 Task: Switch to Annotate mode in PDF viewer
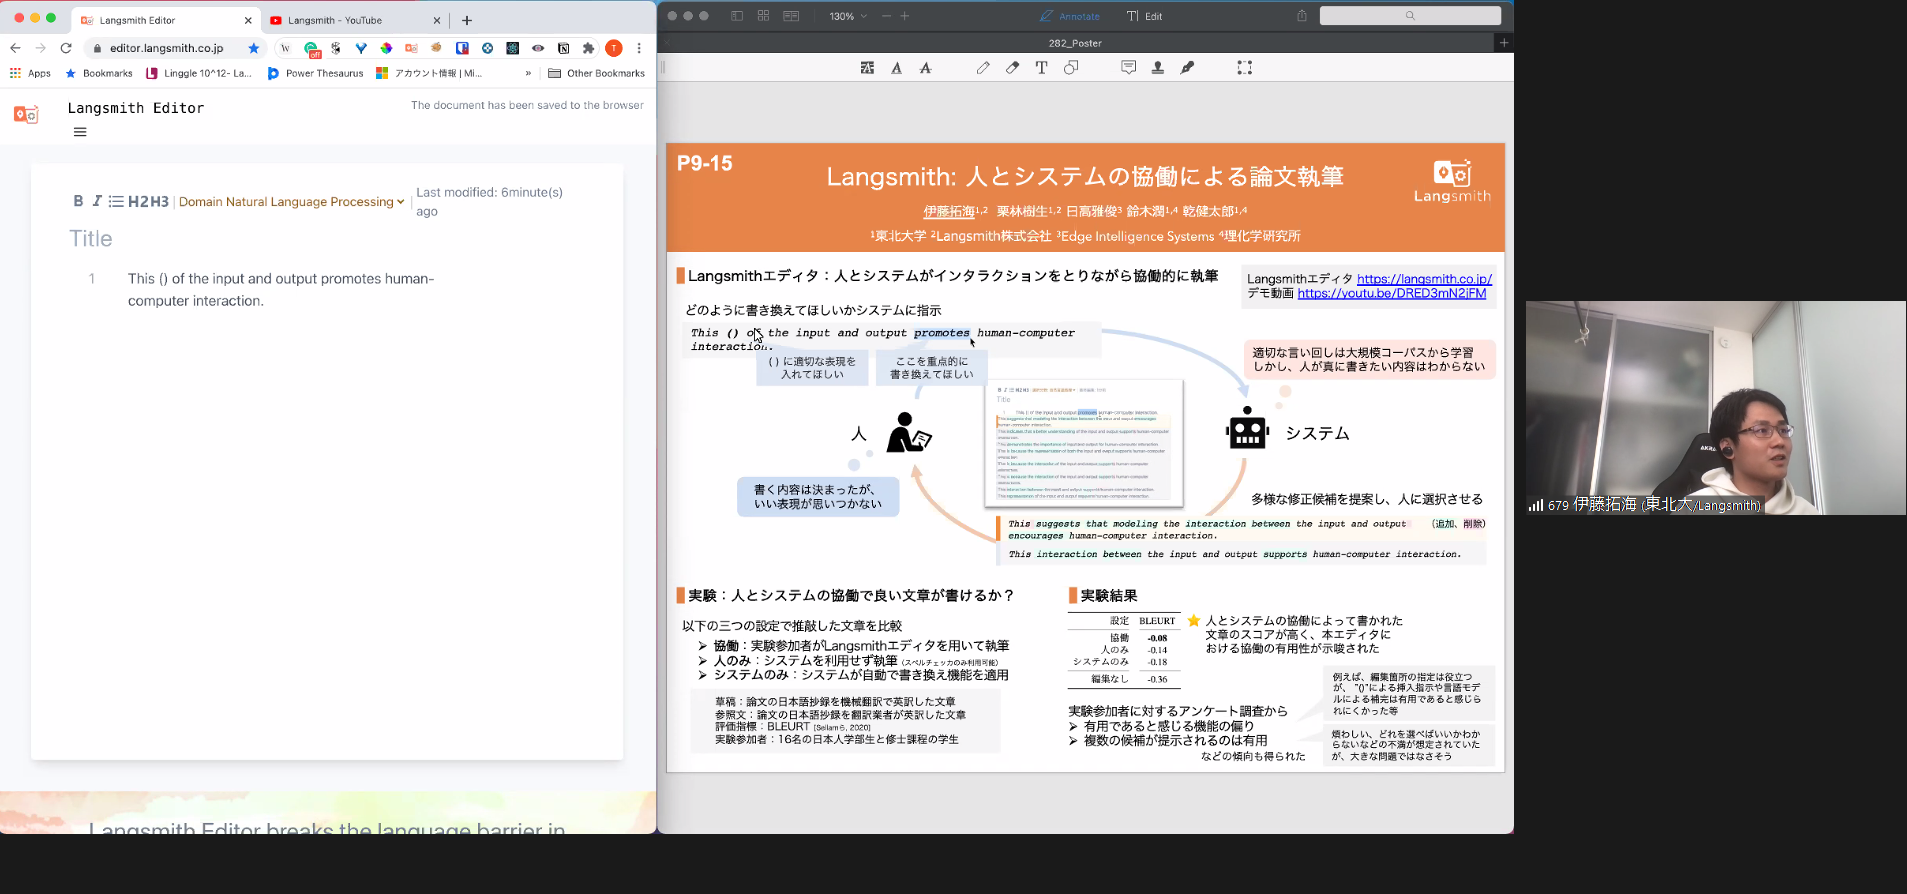[1070, 16]
